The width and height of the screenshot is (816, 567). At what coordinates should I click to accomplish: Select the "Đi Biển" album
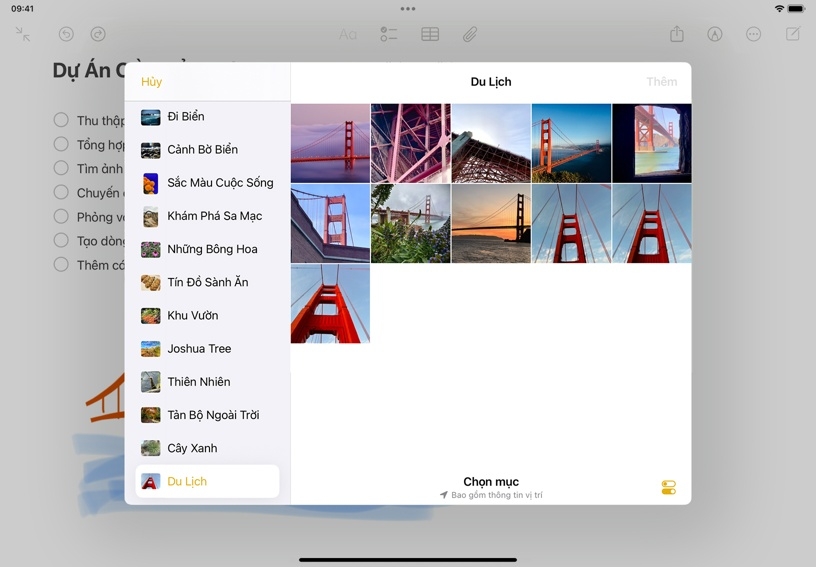185,117
